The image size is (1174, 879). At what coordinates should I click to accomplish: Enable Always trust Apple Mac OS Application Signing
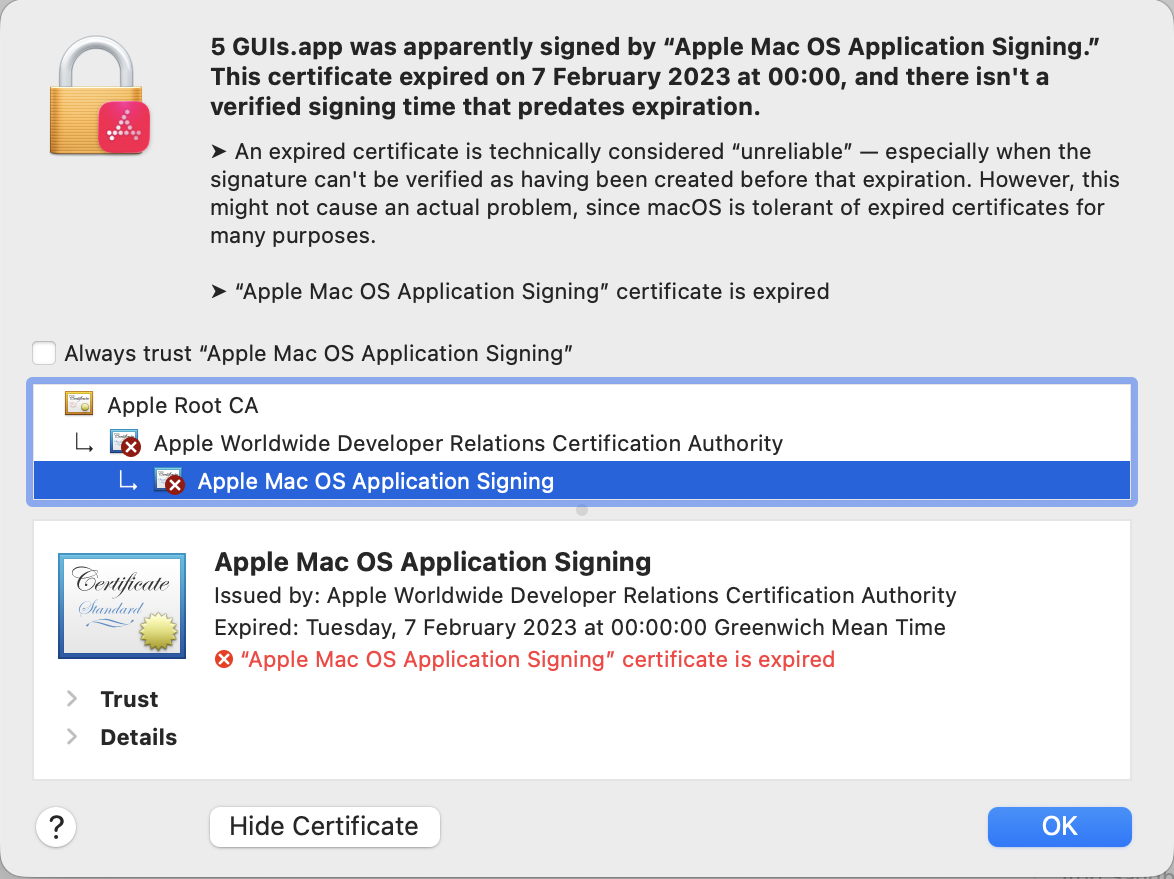click(x=44, y=352)
